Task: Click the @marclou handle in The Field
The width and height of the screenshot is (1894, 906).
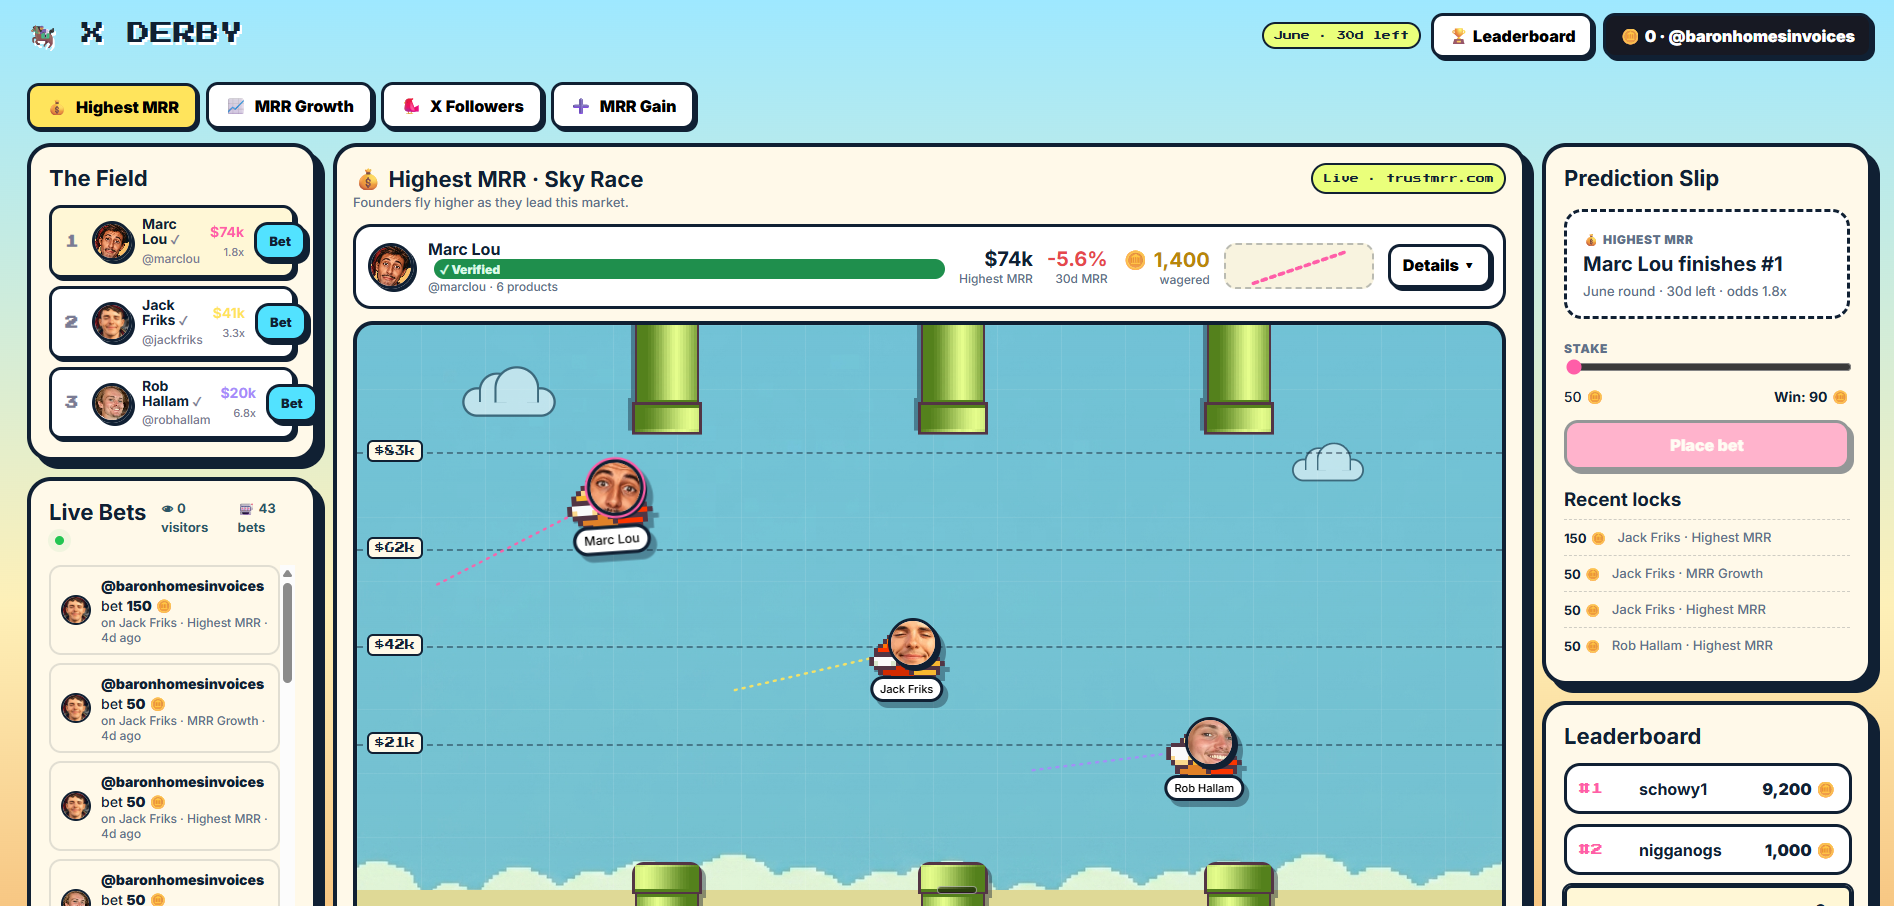Action: point(171,259)
